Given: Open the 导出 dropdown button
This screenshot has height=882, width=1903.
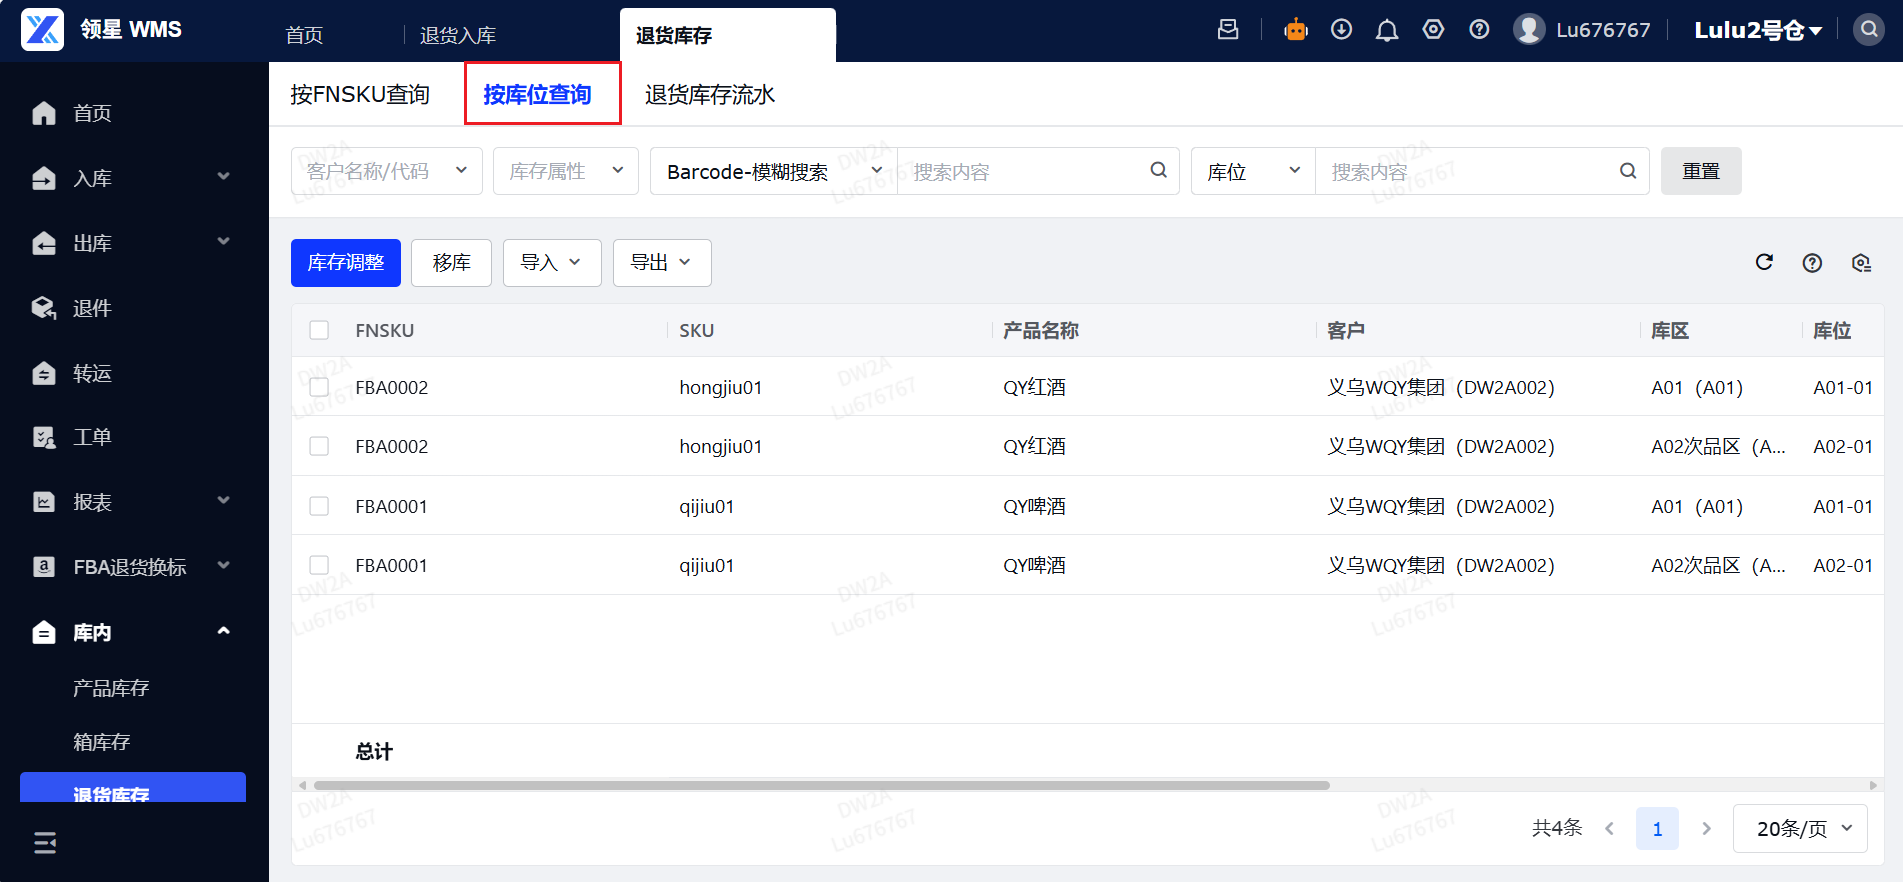Looking at the screenshot, I should [x=662, y=263].
